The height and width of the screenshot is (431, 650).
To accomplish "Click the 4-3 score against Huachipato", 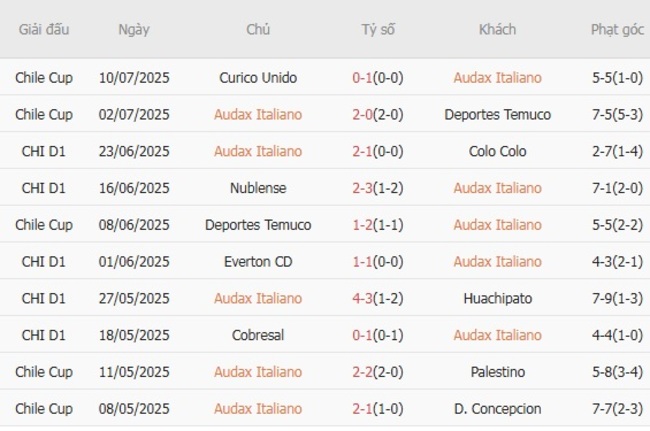I will (x=378, y=298).
